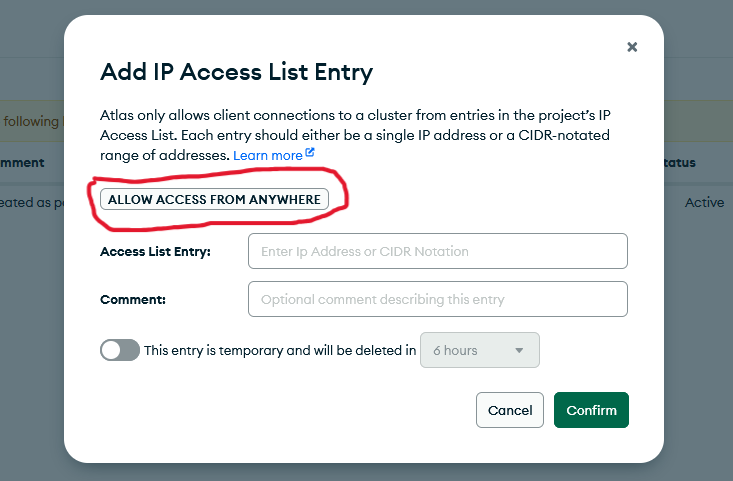This screenshot has width=733, height=481.
Task: Click the optional Comment text field
Action: pos(437,299)
